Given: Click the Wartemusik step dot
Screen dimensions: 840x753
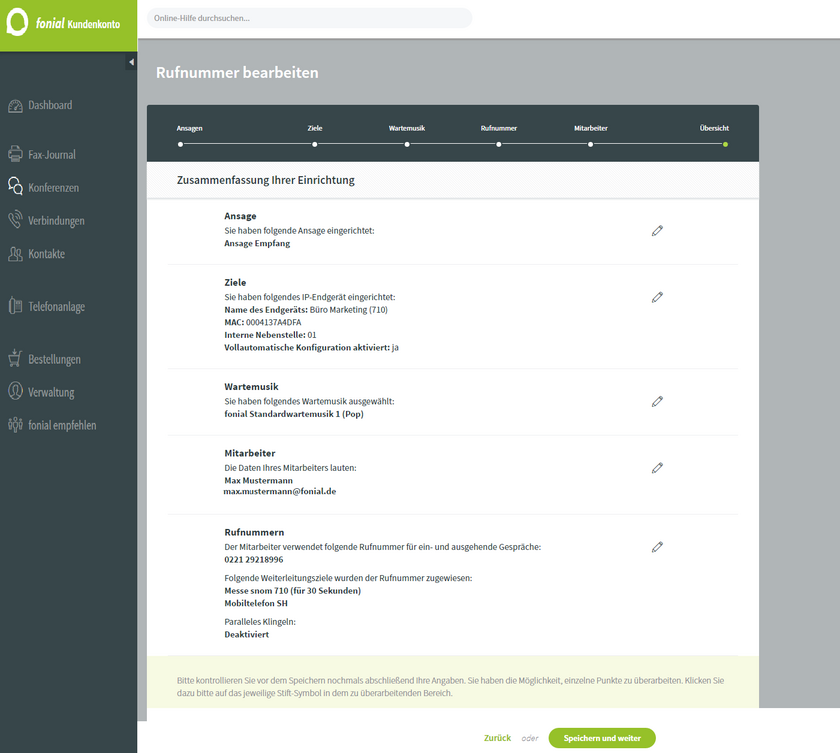Looking at the screenshot, I should coord(407,144).
